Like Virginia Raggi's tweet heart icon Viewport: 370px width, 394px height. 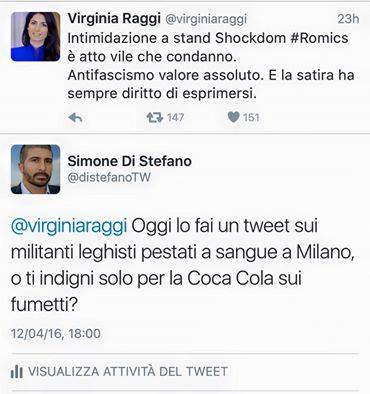coord(233,117)
